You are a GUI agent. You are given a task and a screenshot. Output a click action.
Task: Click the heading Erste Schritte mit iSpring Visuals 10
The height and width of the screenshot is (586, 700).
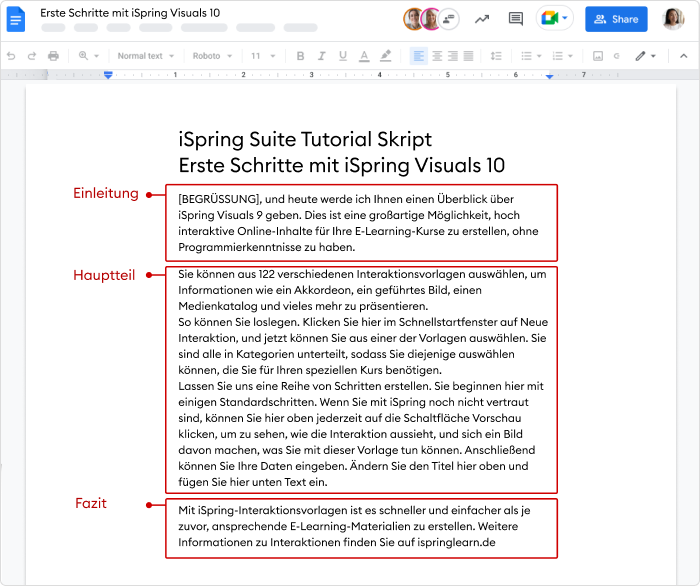[342, 166]
